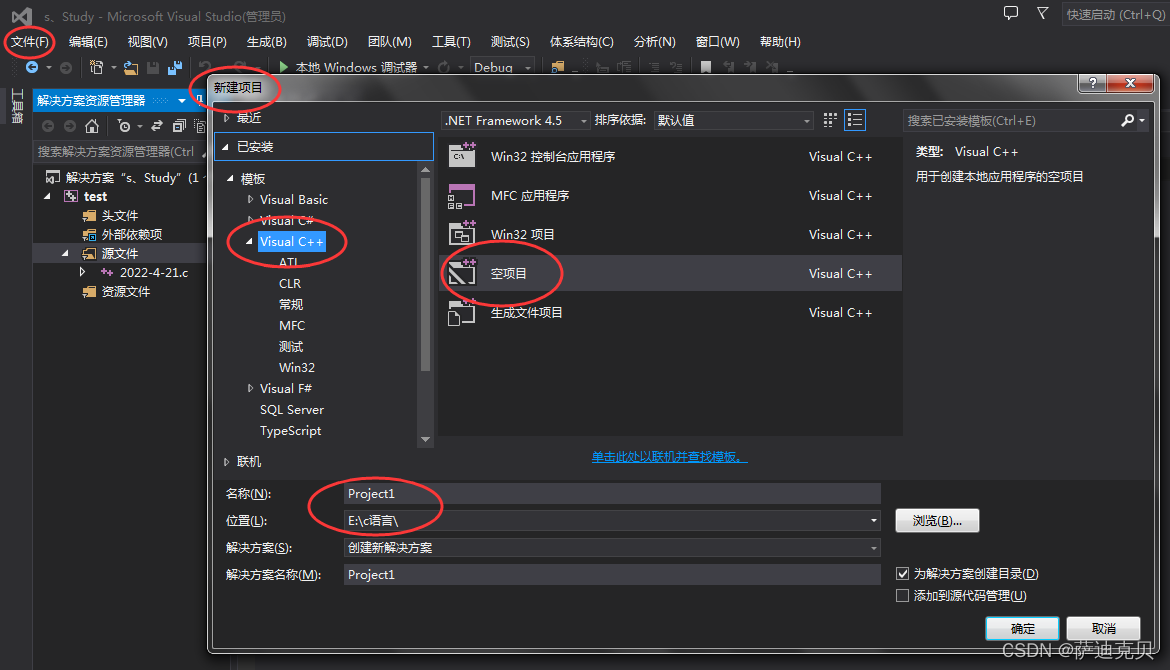Toggle 为解决方案创建目录 checkbox
Screen dimensions: 1170x670
(x=903, y=574)
